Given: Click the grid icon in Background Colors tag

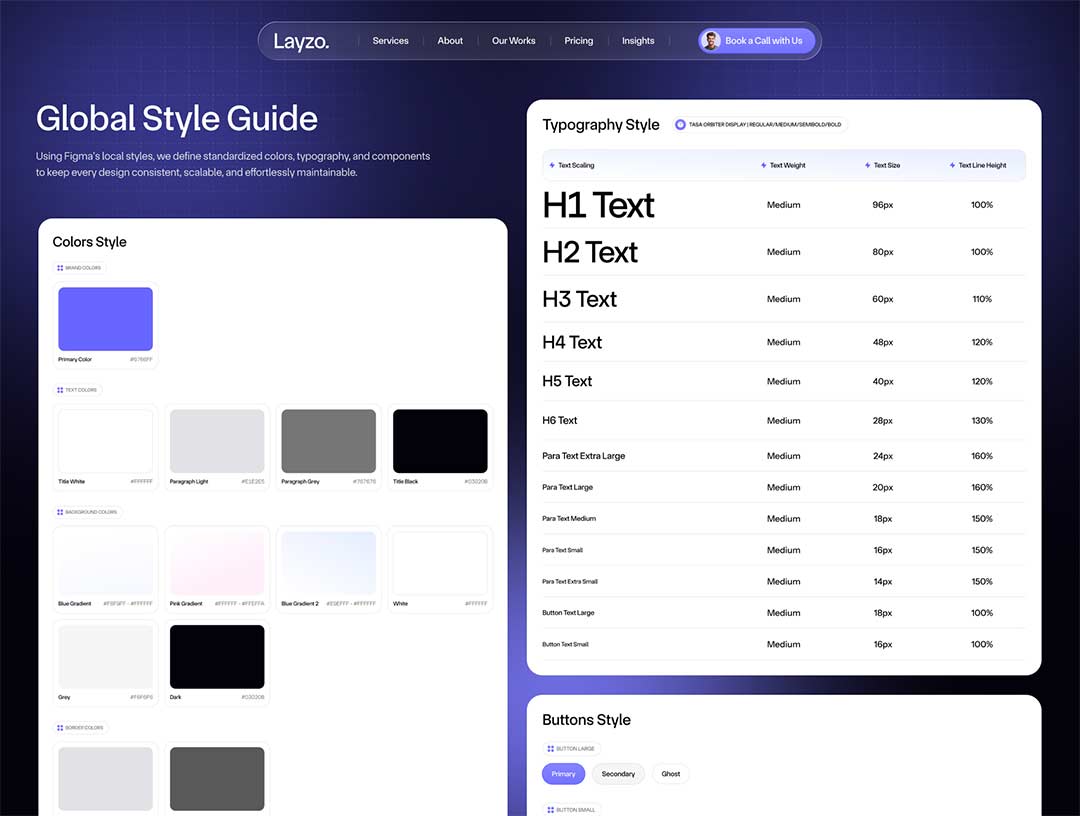Looking at the screenshot, I should (x=60, y=512).
